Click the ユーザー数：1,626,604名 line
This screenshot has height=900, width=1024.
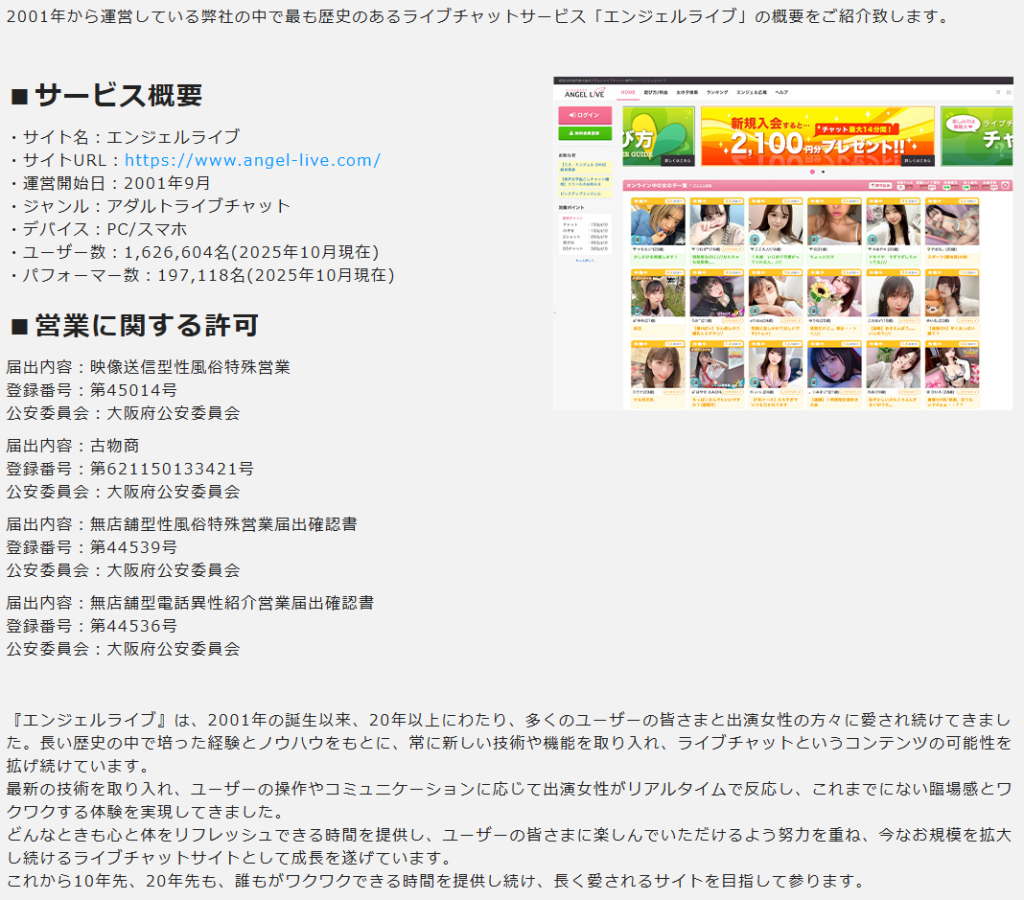click(x=195, y=252)
